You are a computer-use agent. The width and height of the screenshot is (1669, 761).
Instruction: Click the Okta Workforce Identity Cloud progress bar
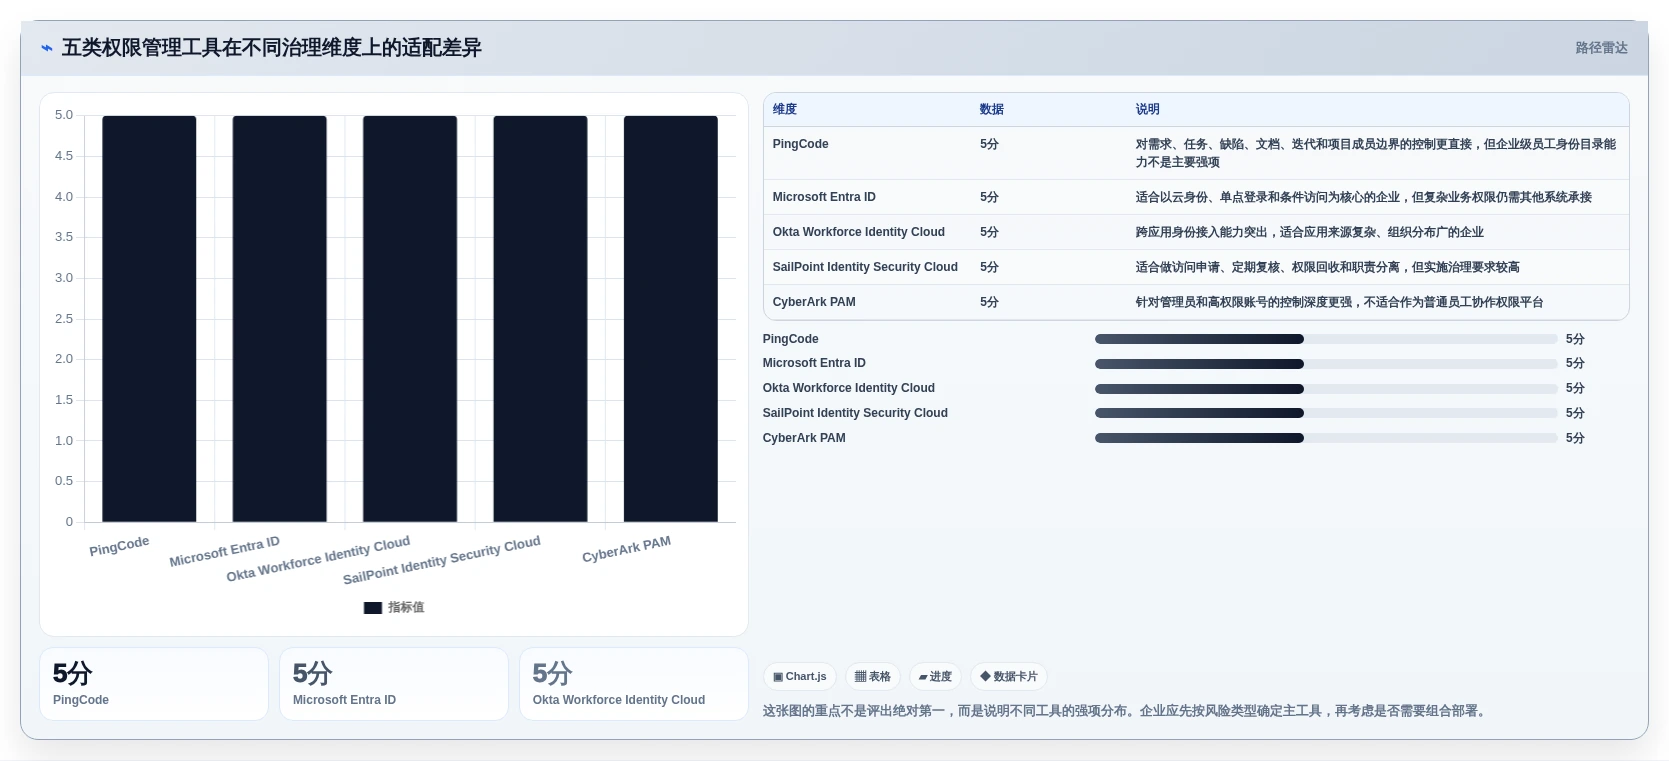[x=1326, y=388]
